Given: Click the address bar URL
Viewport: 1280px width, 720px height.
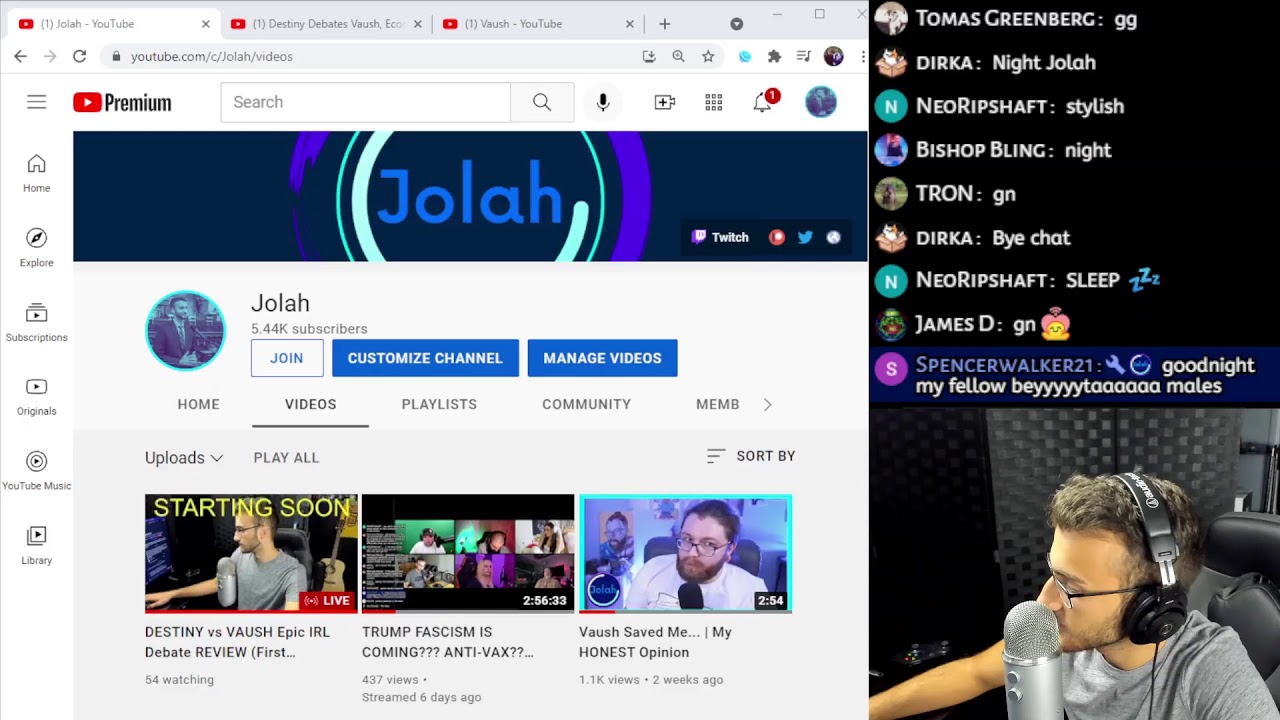Looking at the screenshot, I should tap(212, 56).
